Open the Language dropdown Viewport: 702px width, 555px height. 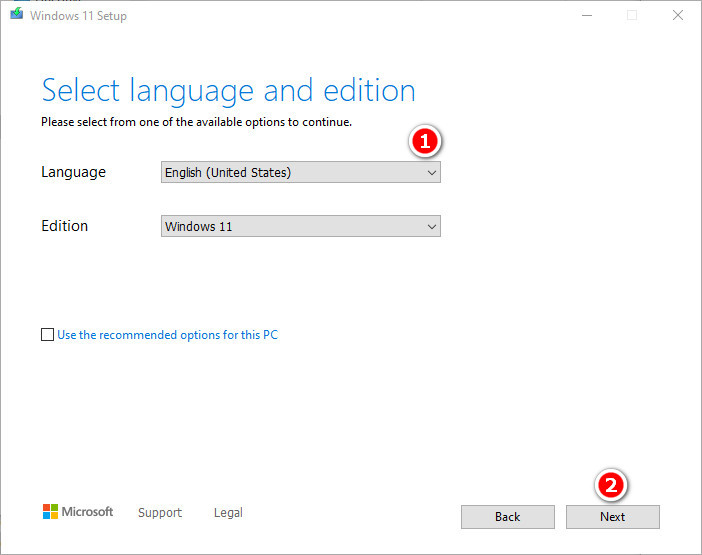coord(300,172)
